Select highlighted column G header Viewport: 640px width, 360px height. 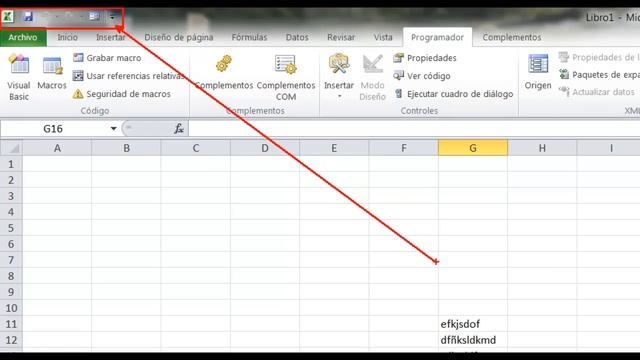pyautogui.click(x=473, y=148)
